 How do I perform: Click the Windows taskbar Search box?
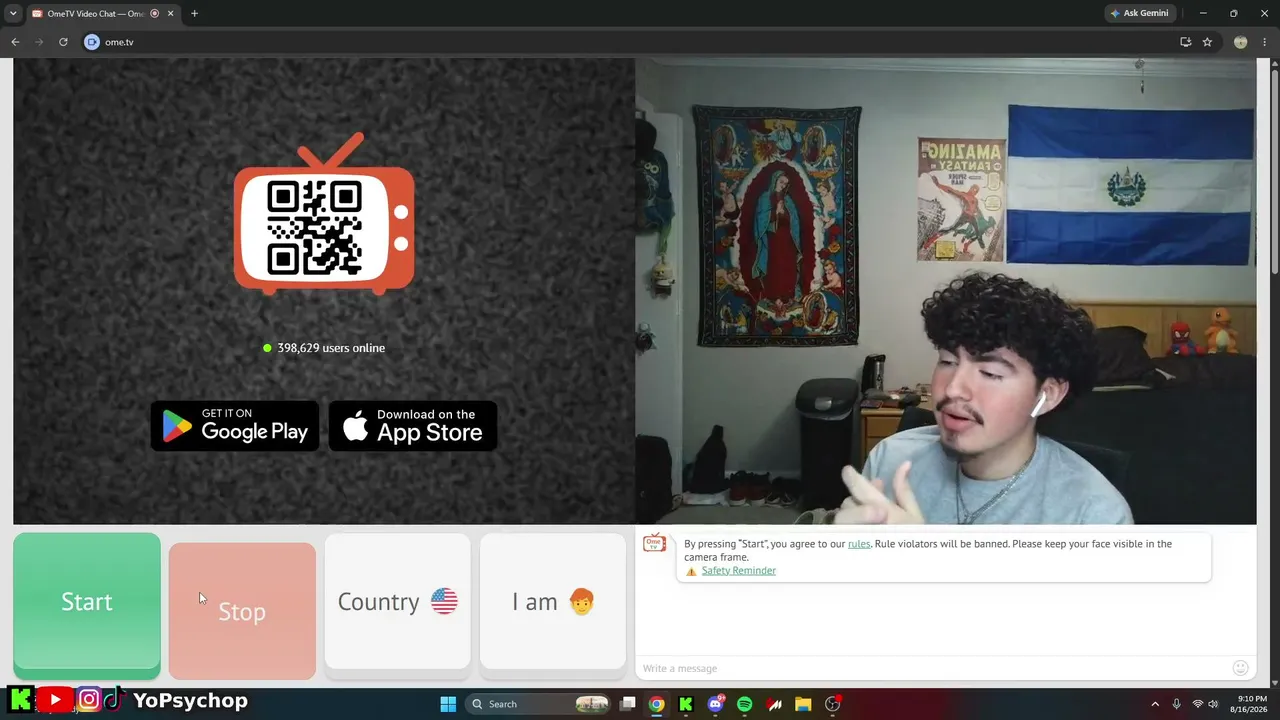(539, 704)
